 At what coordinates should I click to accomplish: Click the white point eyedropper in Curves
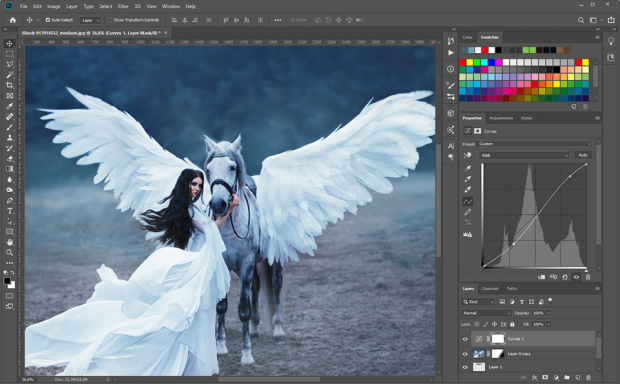tap(467, 190)
